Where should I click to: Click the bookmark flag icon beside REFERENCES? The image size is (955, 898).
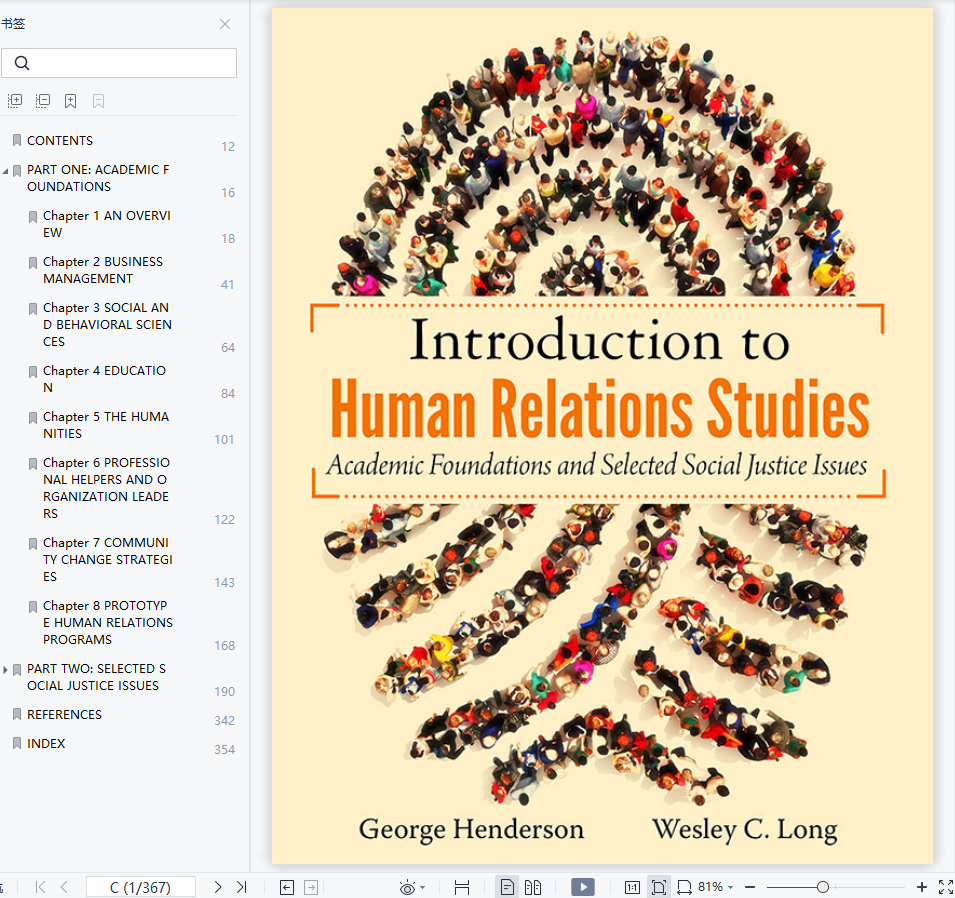tap(17, 714)
